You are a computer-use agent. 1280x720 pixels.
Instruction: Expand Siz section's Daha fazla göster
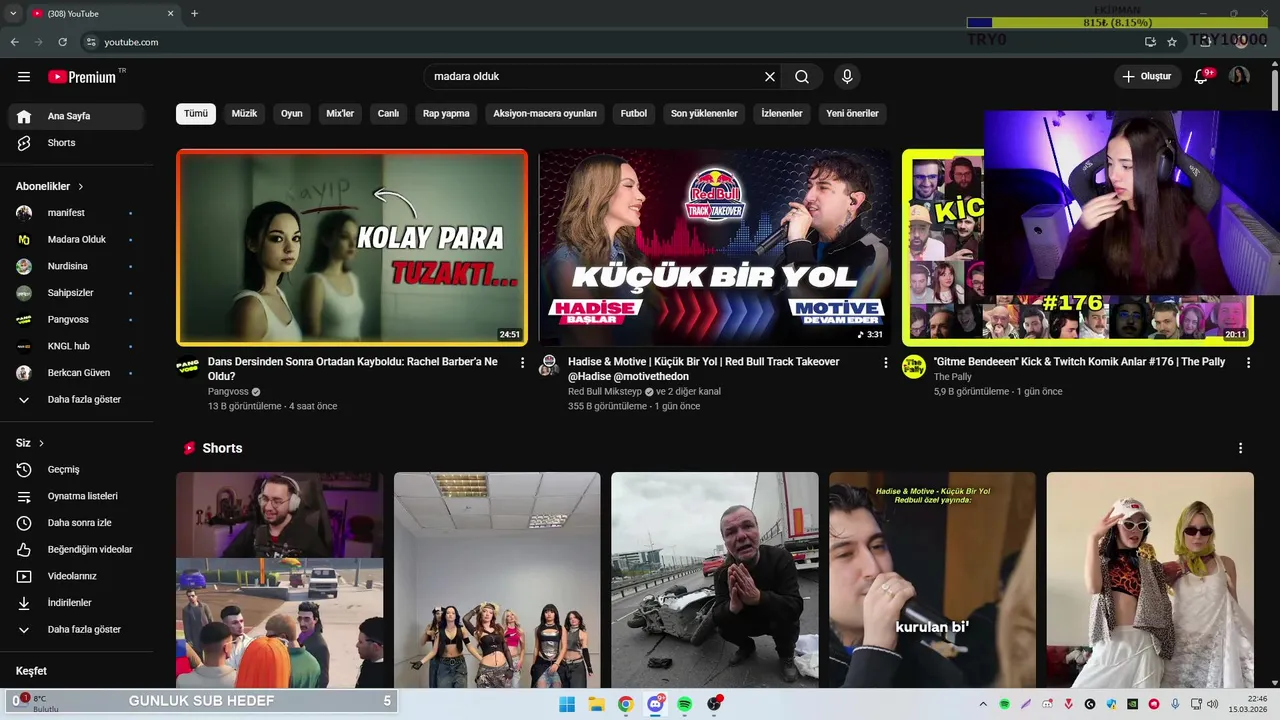point(76,630)
